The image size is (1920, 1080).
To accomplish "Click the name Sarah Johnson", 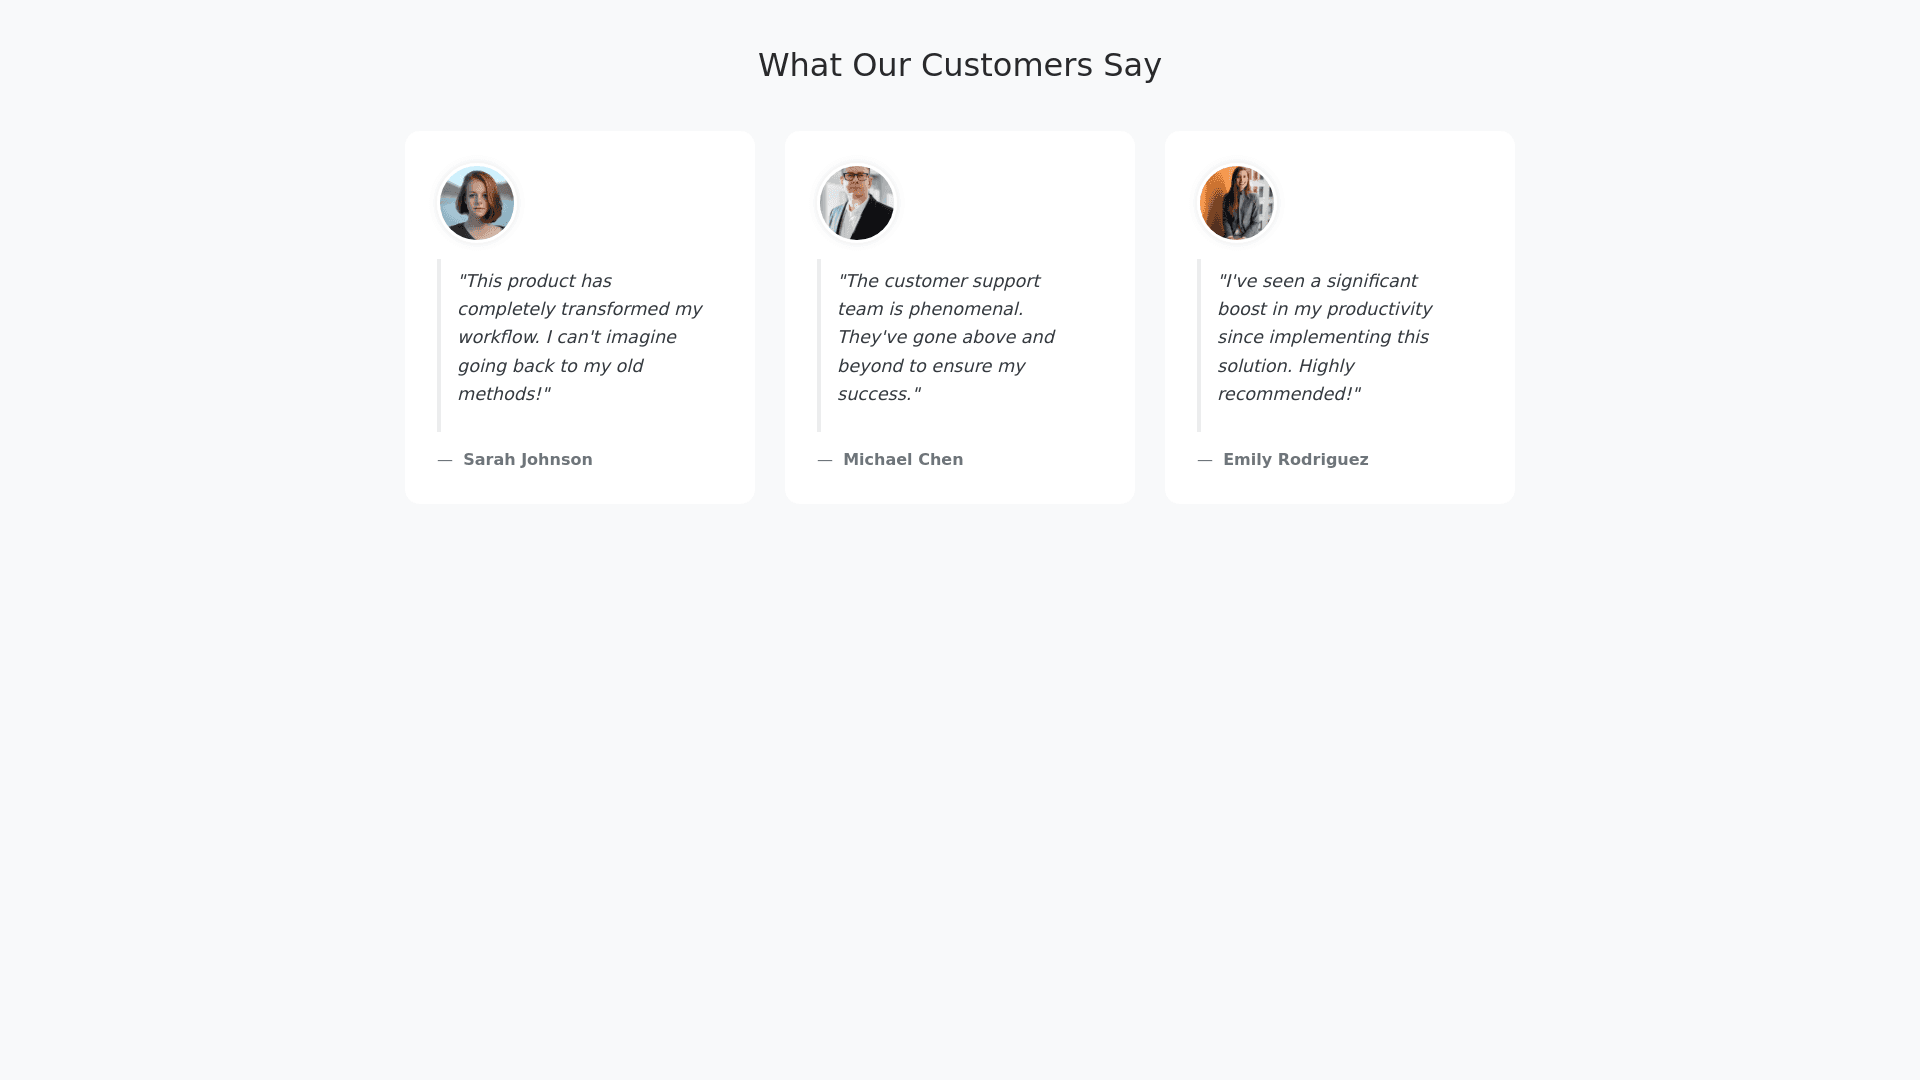I will point(527,460).
